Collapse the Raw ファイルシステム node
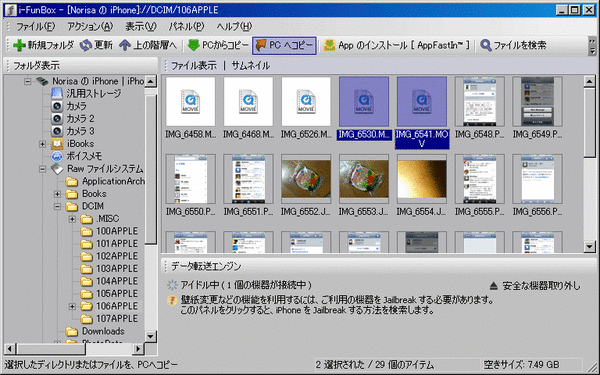This screenshot has width=600, height=375. click(x=42, y=169)
